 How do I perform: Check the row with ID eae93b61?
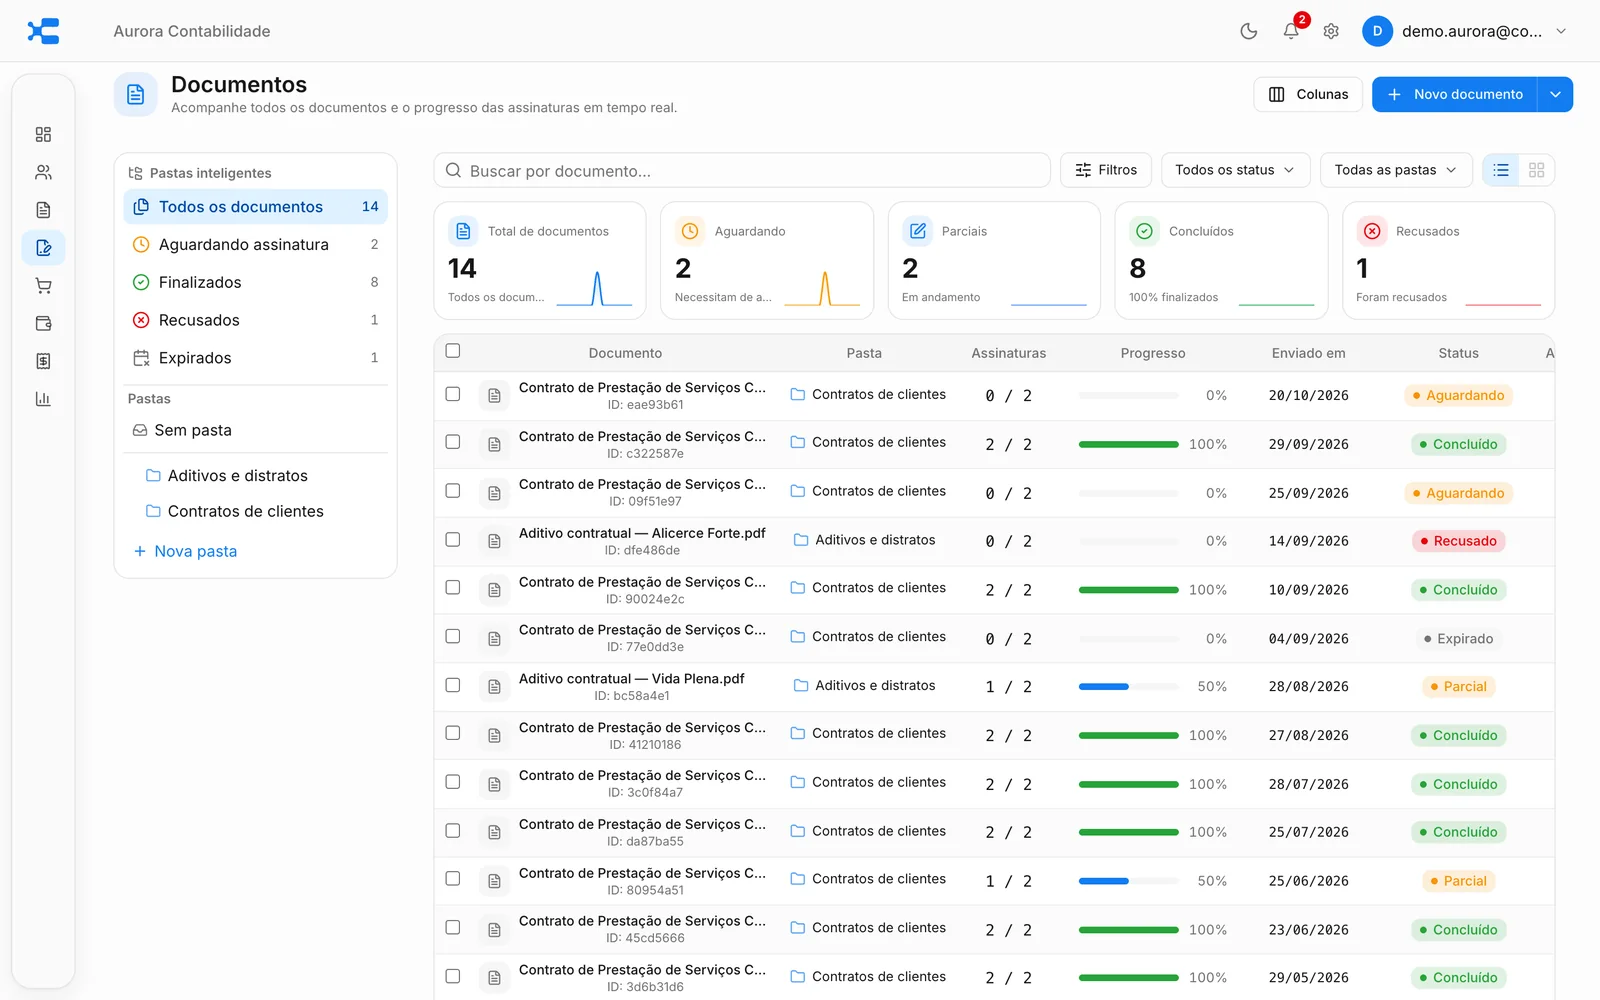(453, 394)
